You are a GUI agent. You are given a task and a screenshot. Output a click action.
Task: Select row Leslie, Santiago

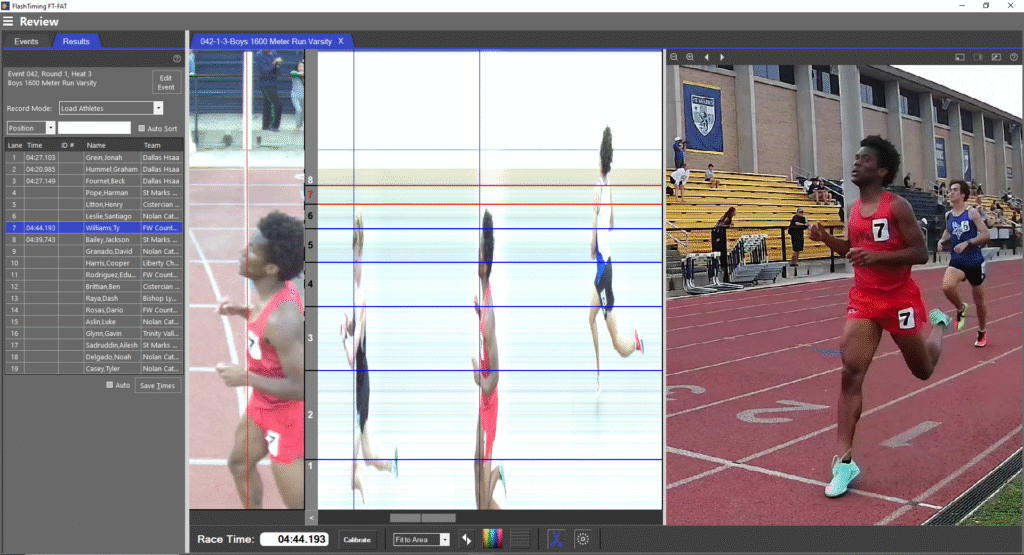[93, 216]
